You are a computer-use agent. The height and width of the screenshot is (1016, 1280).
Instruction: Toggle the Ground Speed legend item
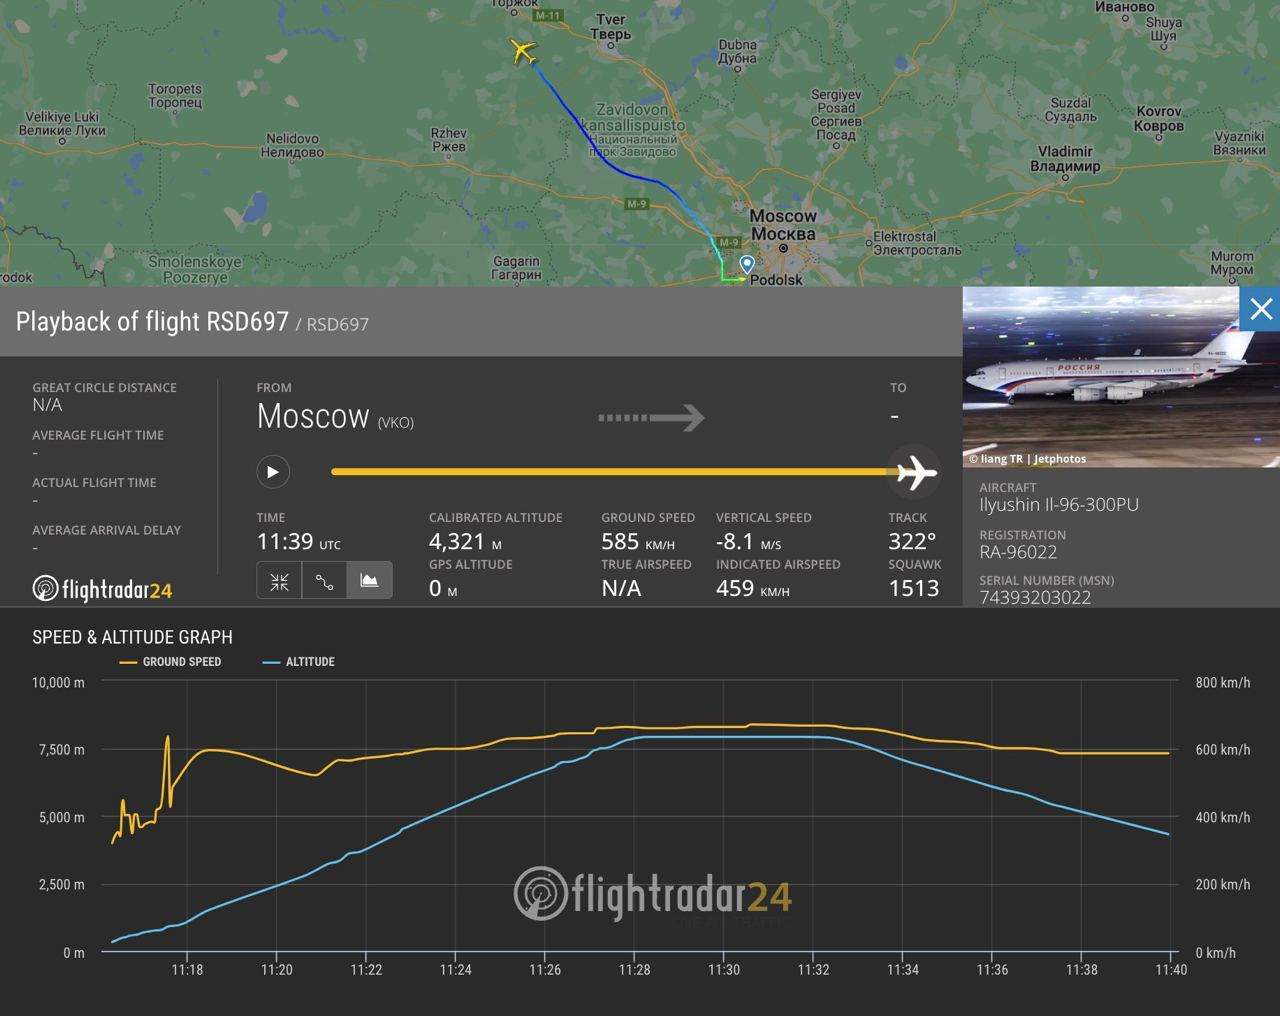click(171, 662)
